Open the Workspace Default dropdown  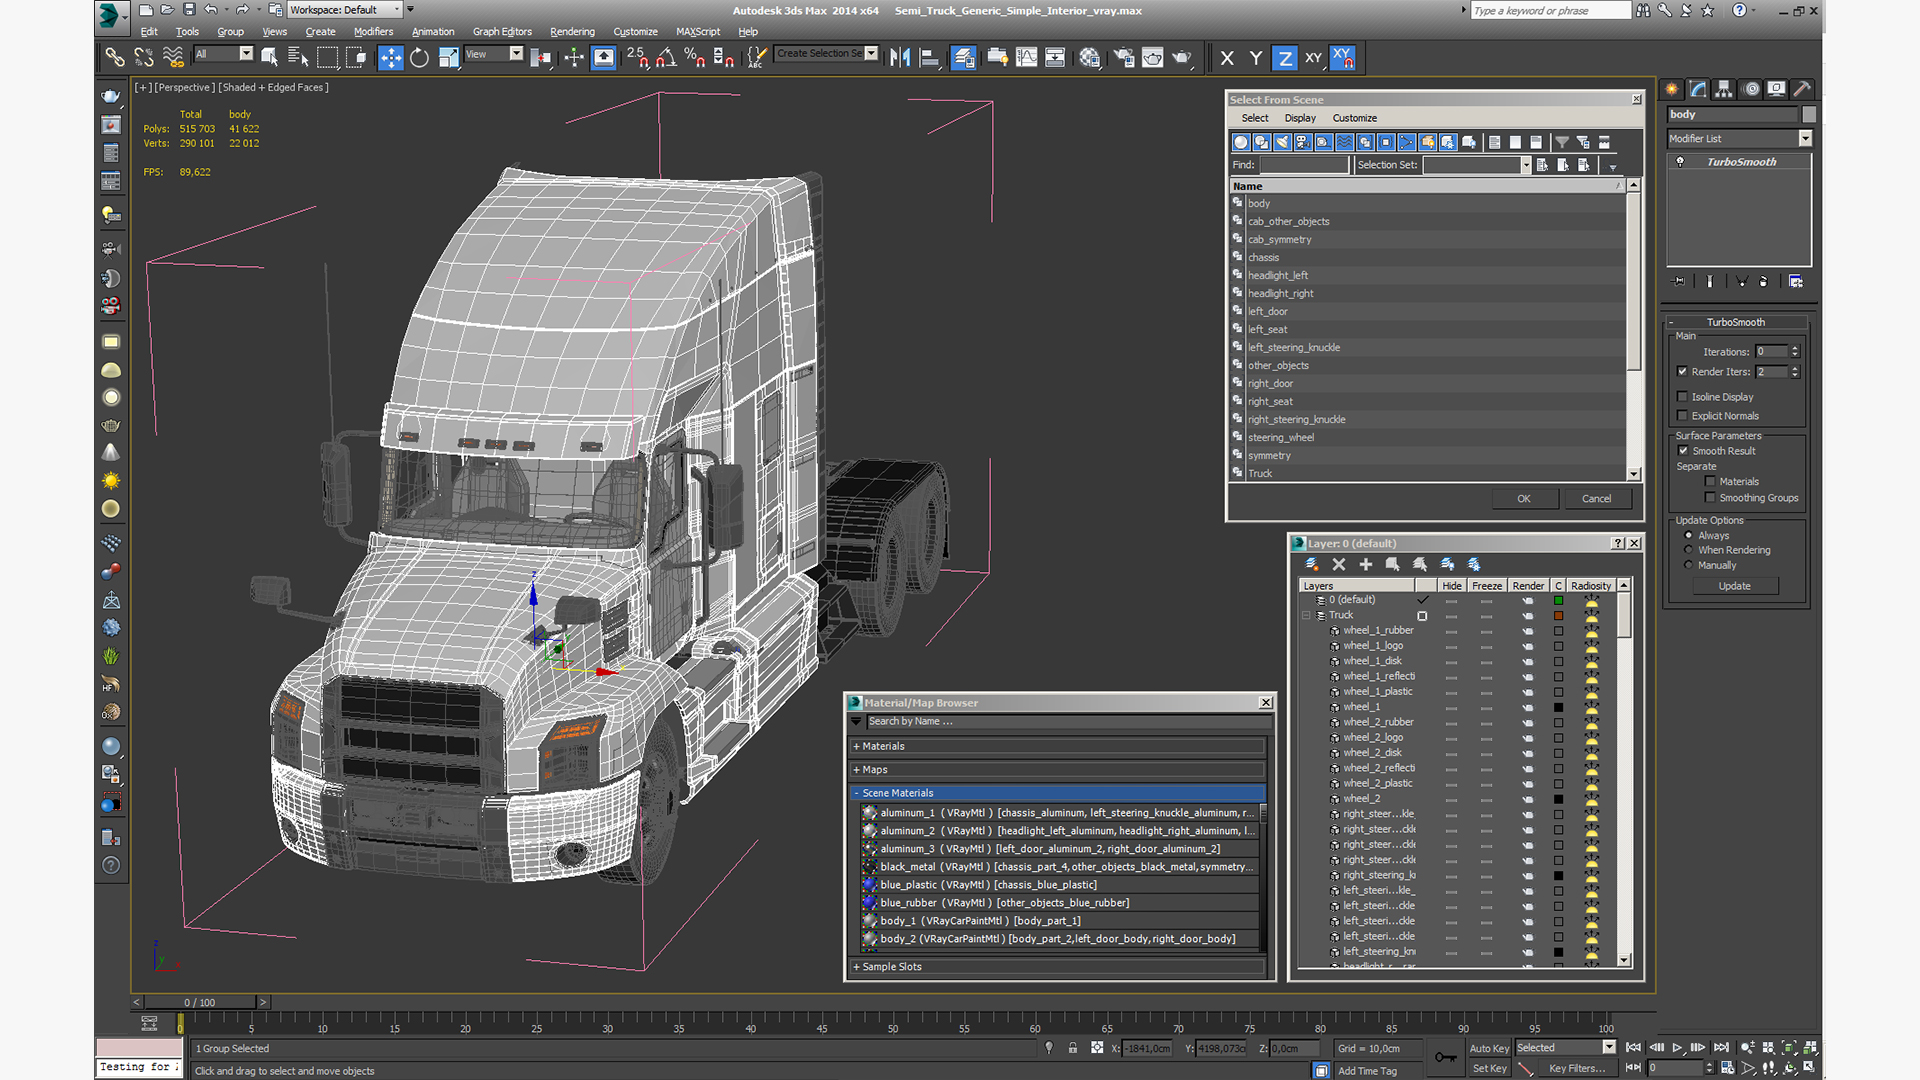(345, 10)
